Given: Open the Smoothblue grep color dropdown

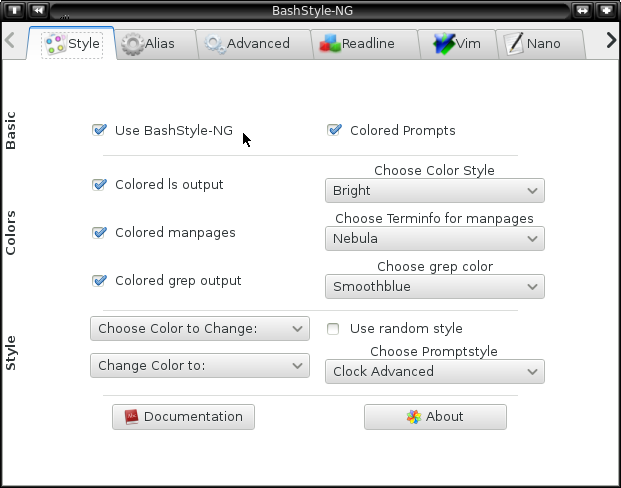Looking at the screenshot, I should click(x=435, y=286).
